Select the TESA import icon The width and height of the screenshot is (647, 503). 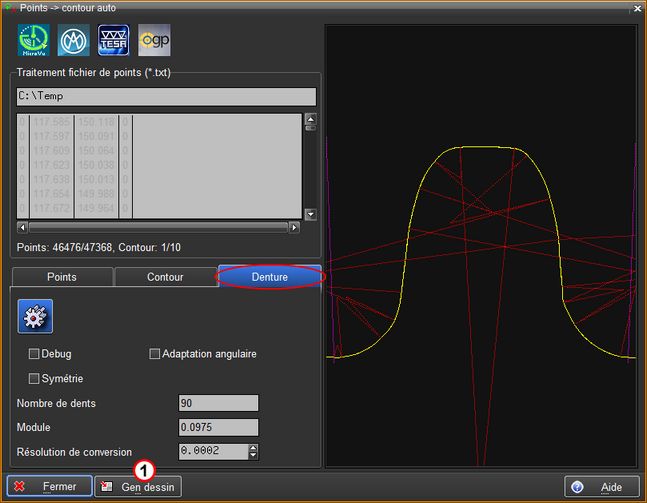pyautogui.click(x=114, y=40)
